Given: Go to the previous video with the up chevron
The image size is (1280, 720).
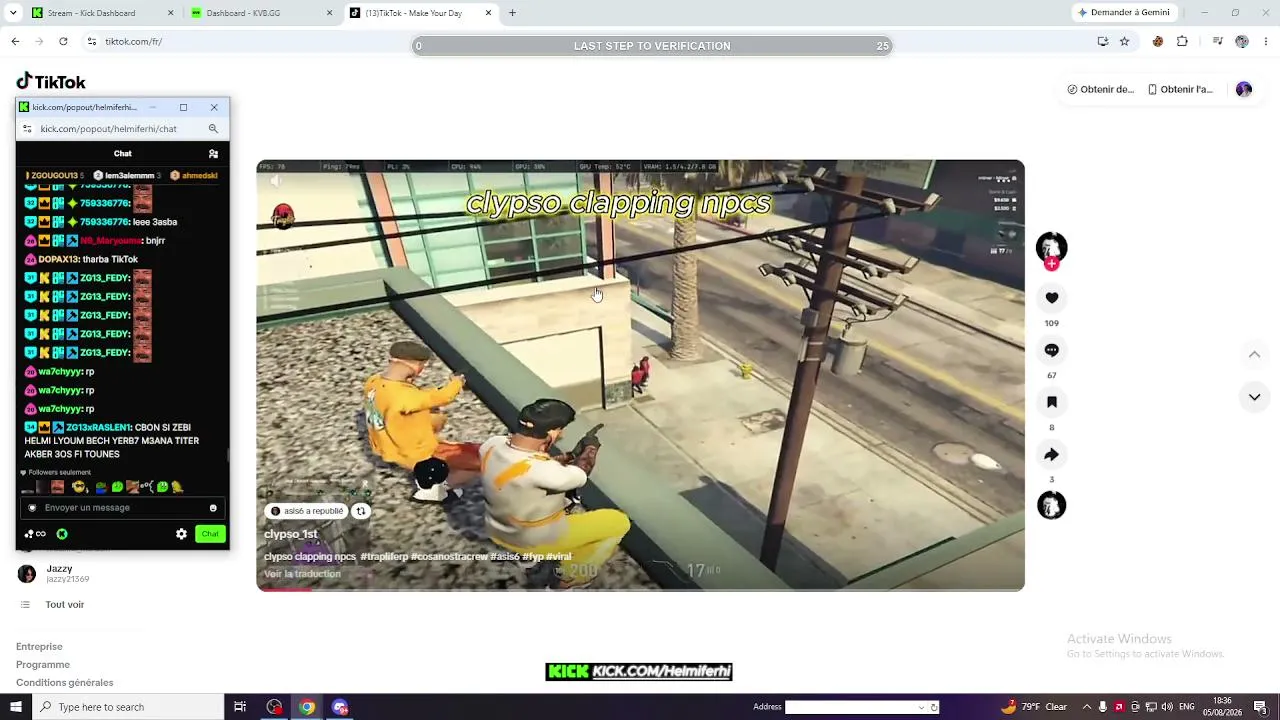Looking at the screenshot, I should 1254,355.
